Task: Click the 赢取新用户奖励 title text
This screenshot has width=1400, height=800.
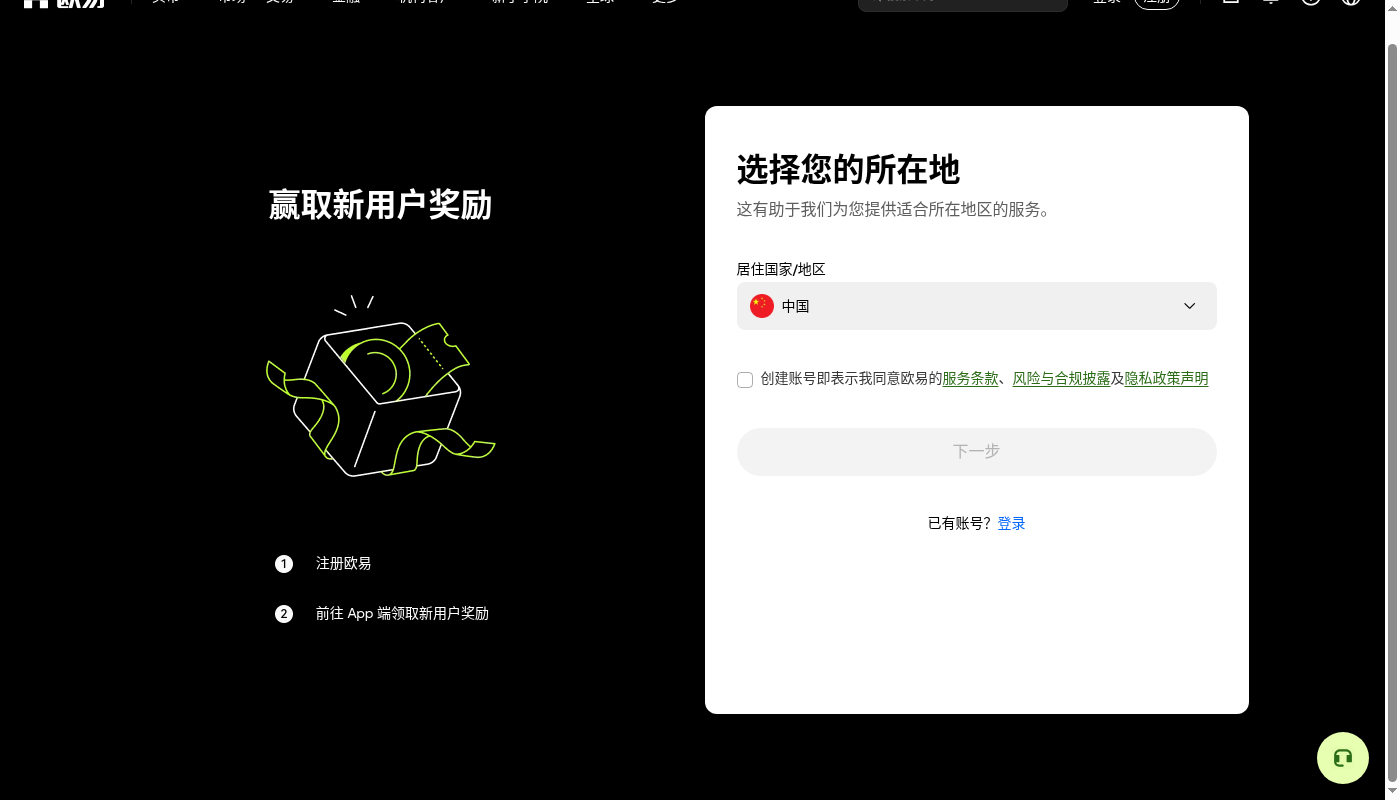Action: (x=380, y=205)
